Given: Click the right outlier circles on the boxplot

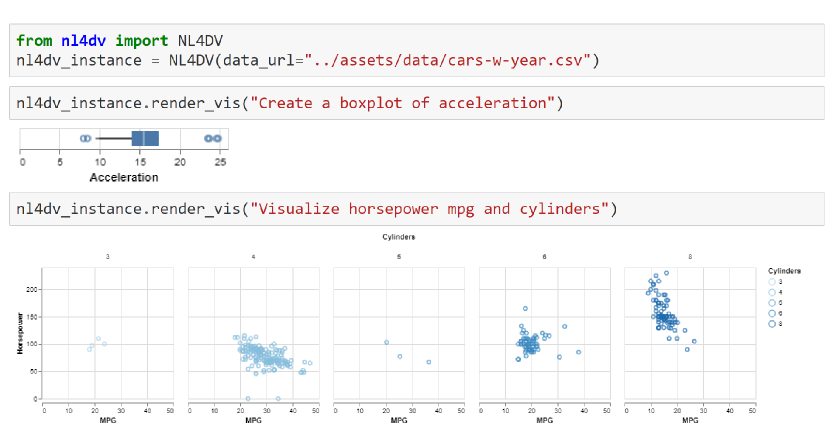Looking at the screenshot, I should click(212, 140).
